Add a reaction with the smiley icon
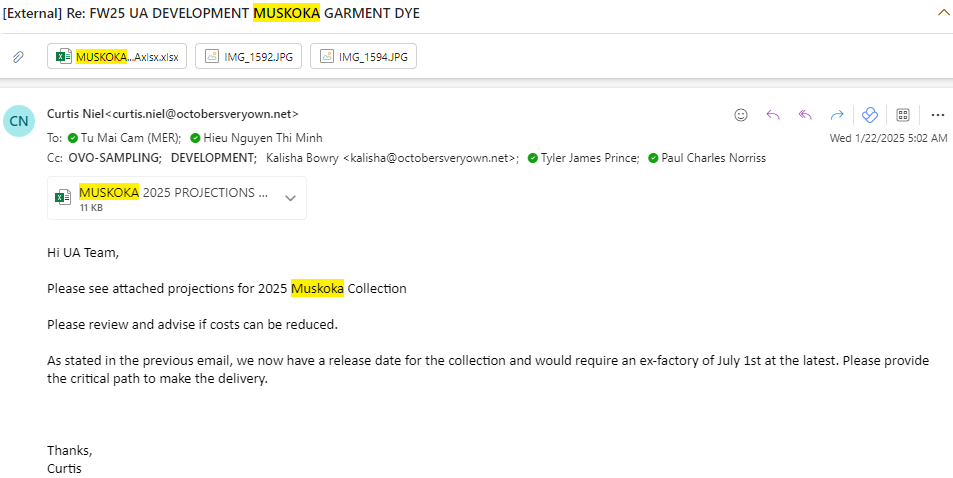This screenshot has height=478, width=953. pyautogui.click(x=740, y=115)
